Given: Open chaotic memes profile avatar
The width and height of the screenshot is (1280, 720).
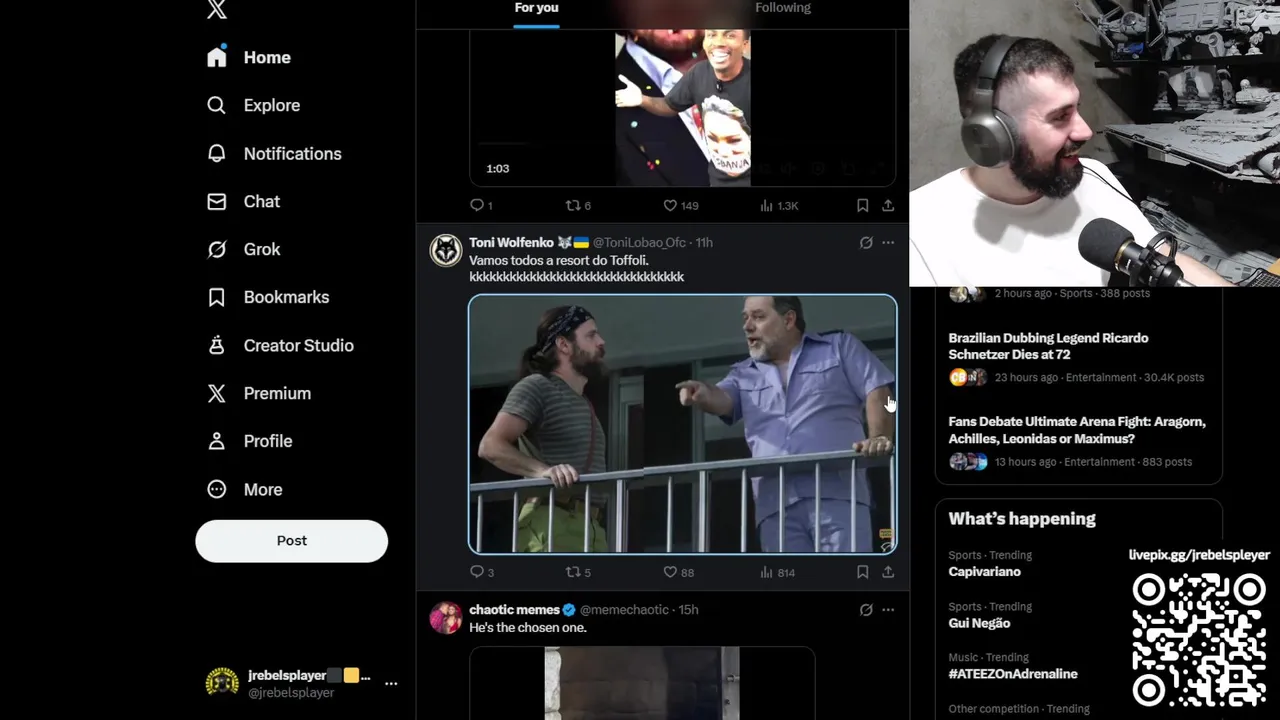Looking at the screenshot, I should pos(446,617).
